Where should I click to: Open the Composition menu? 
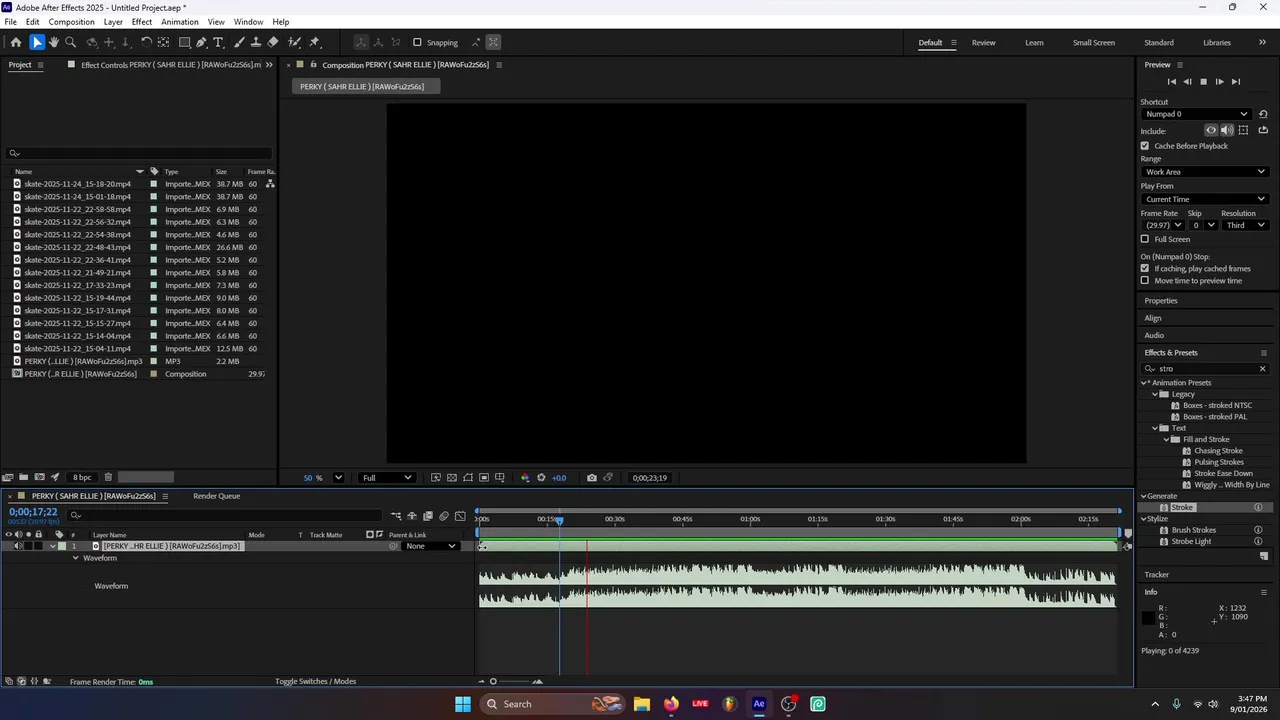pos(71,22)
